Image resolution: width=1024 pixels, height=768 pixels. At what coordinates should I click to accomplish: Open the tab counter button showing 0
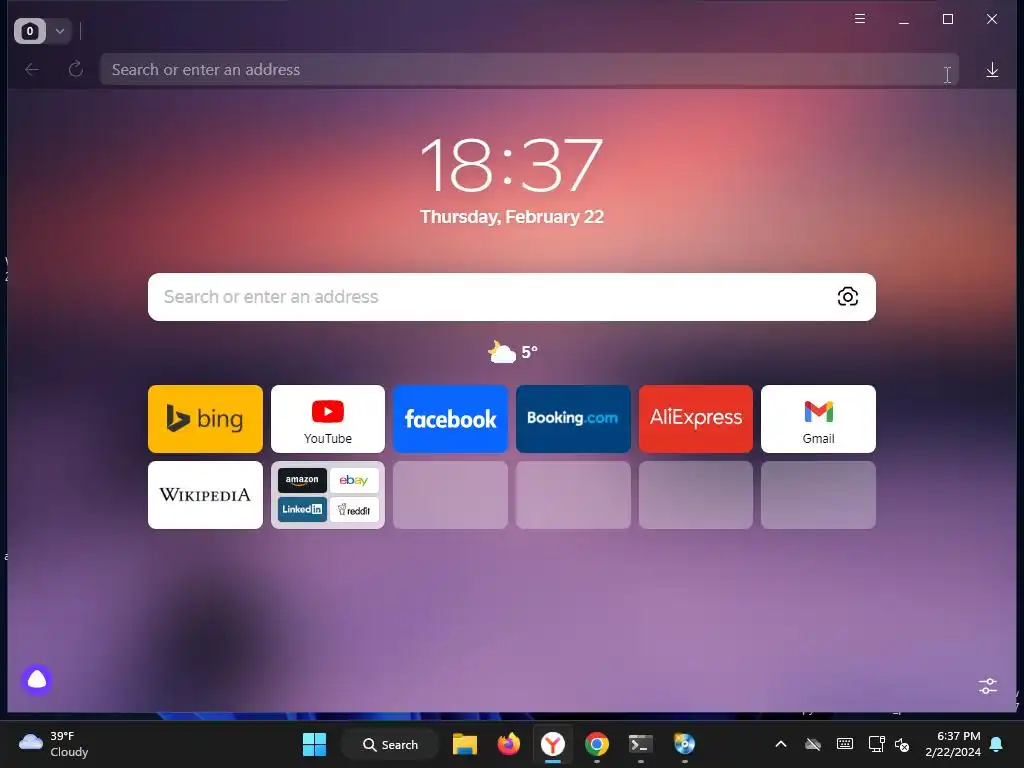30,31
